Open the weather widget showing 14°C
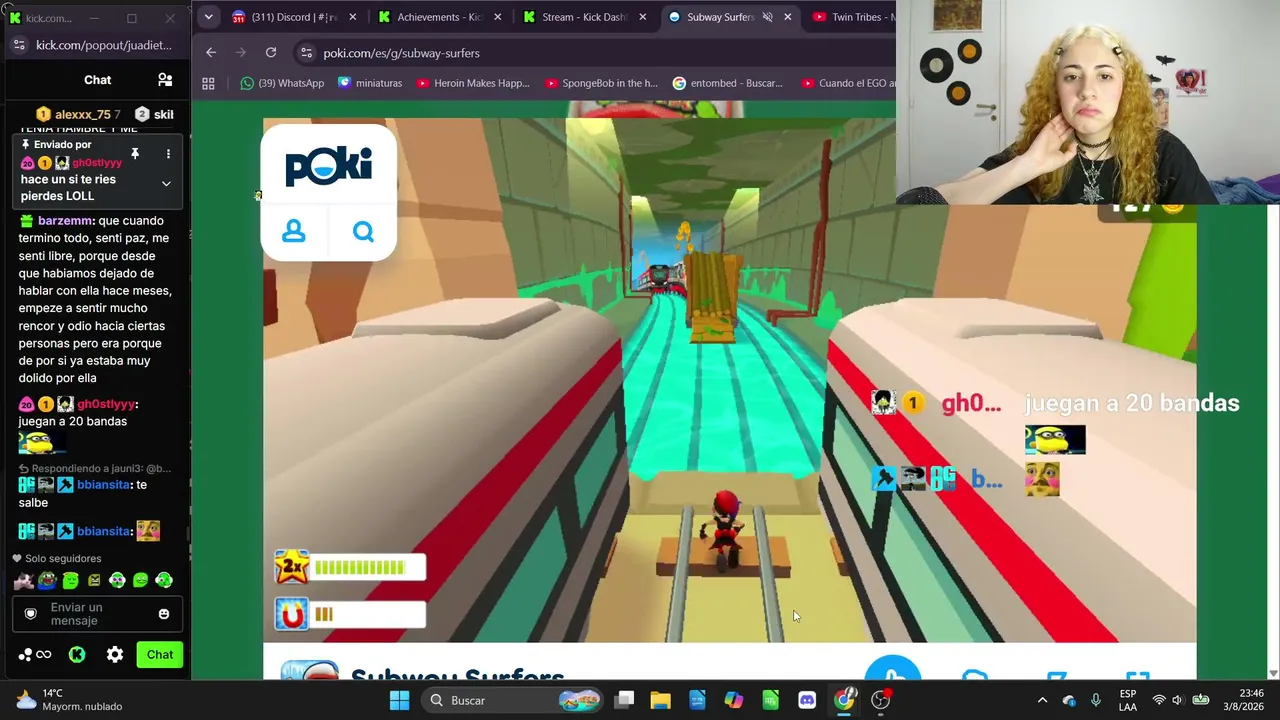This screenshot has width=1280, height=720. click(x=68, y=700)
